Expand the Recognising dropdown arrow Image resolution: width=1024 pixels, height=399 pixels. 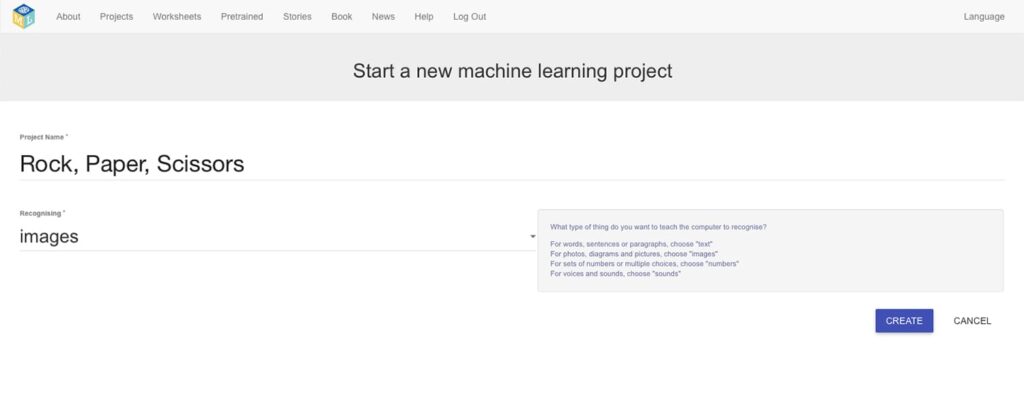[532, 236]
